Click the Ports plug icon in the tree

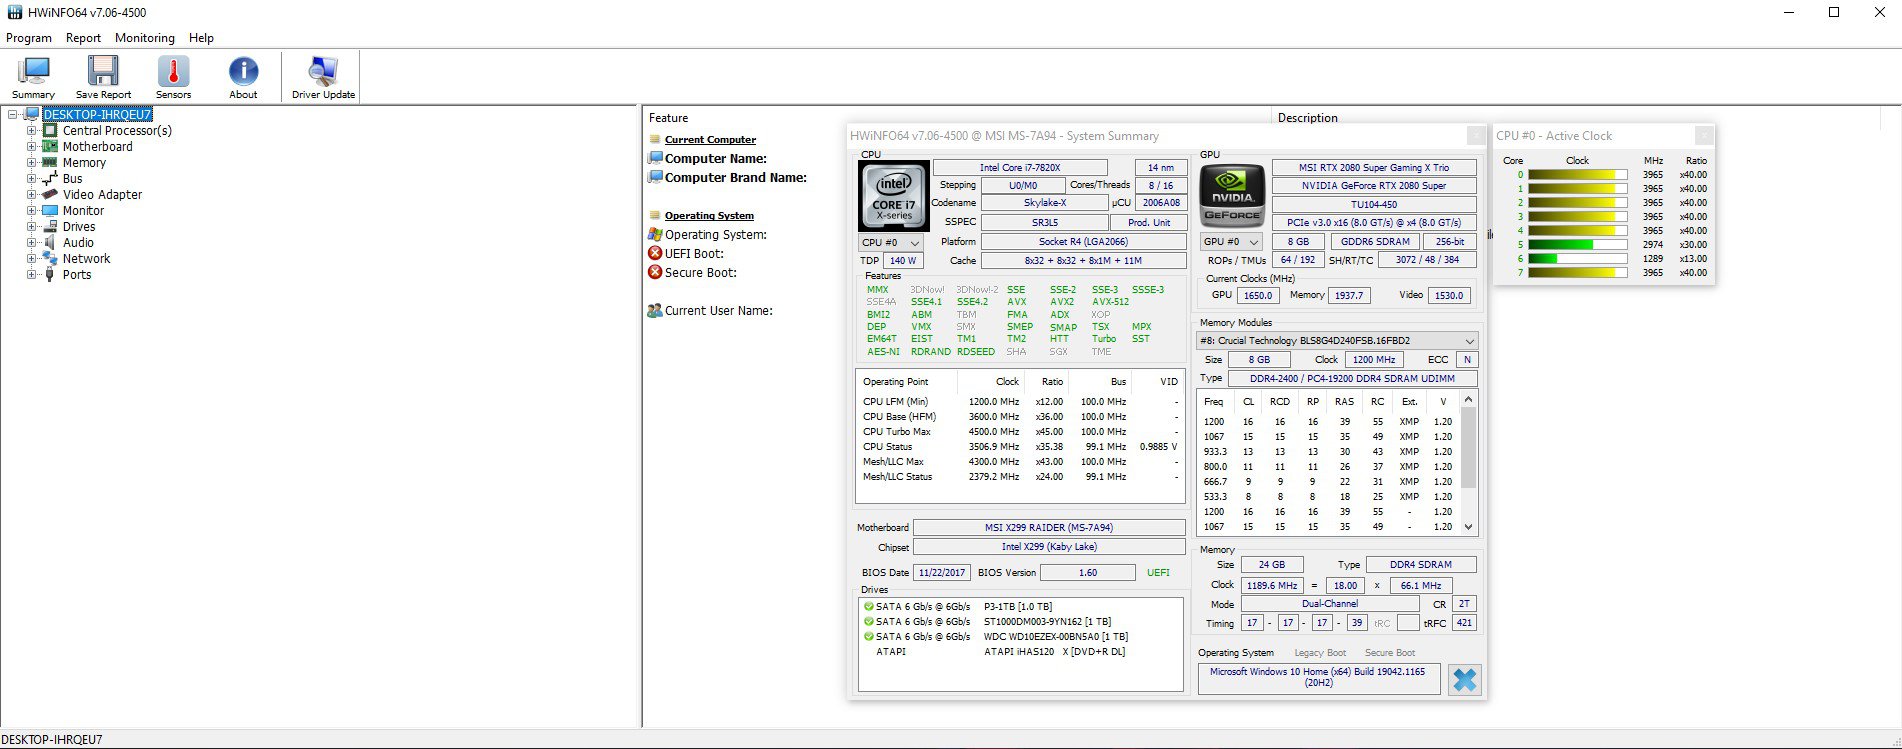pos(50,274)
